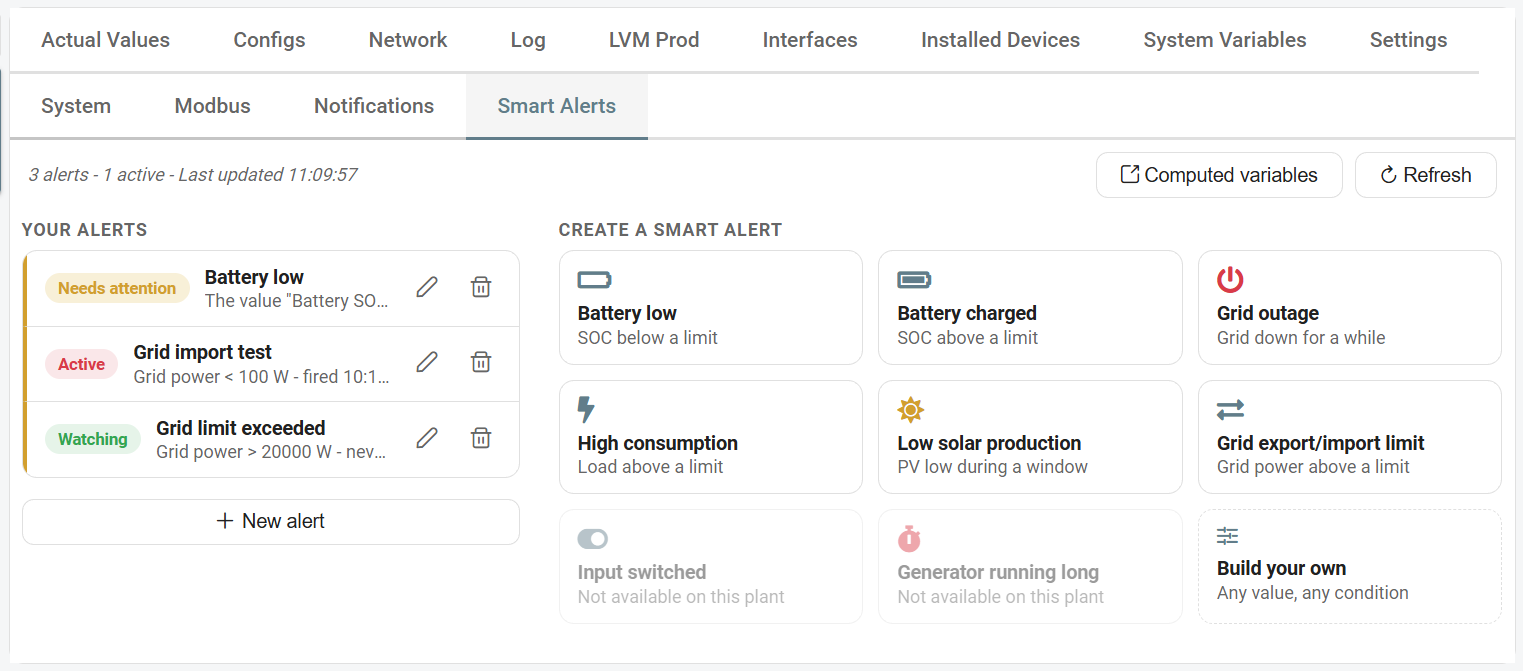Click the sliders icon on Build your own card
This screenshot has width=1523, height=671.
tap(1227, 536)
